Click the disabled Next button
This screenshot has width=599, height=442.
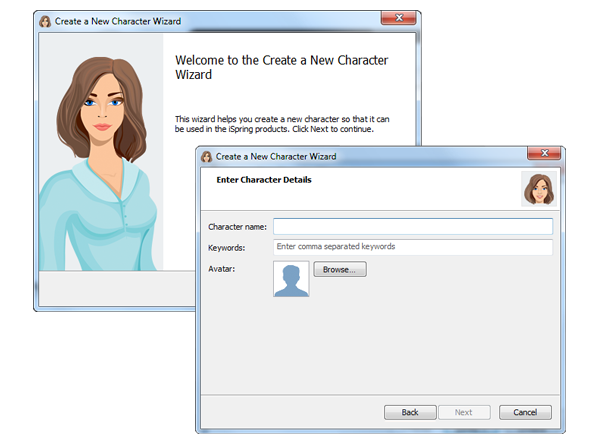[x=464, y=412]
